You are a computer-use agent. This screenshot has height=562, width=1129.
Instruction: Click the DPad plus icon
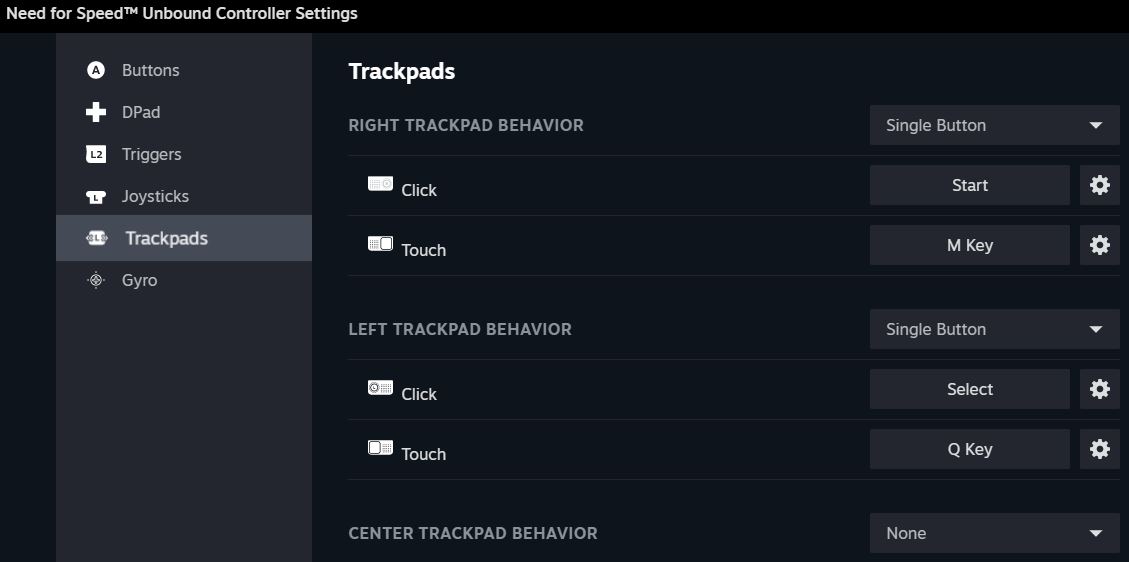(96, 112)
